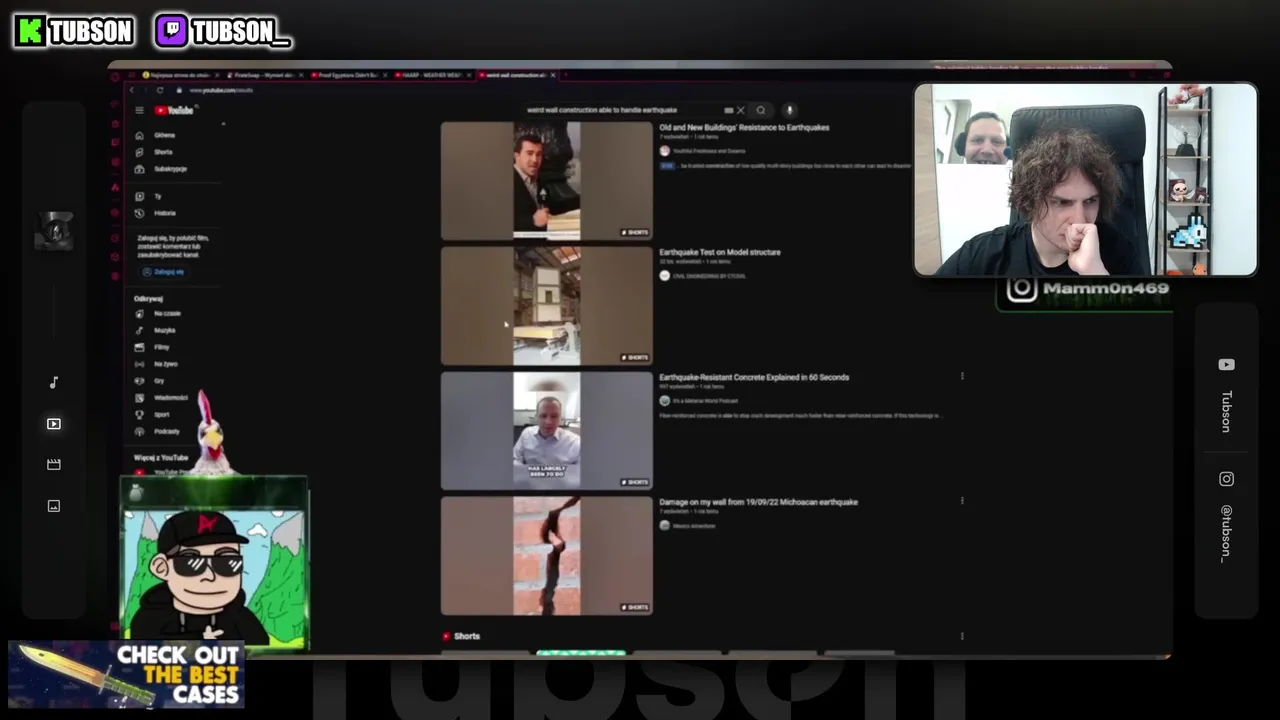Open Subskrypcje in the YouTube sidebar

[x=163, y=169]
